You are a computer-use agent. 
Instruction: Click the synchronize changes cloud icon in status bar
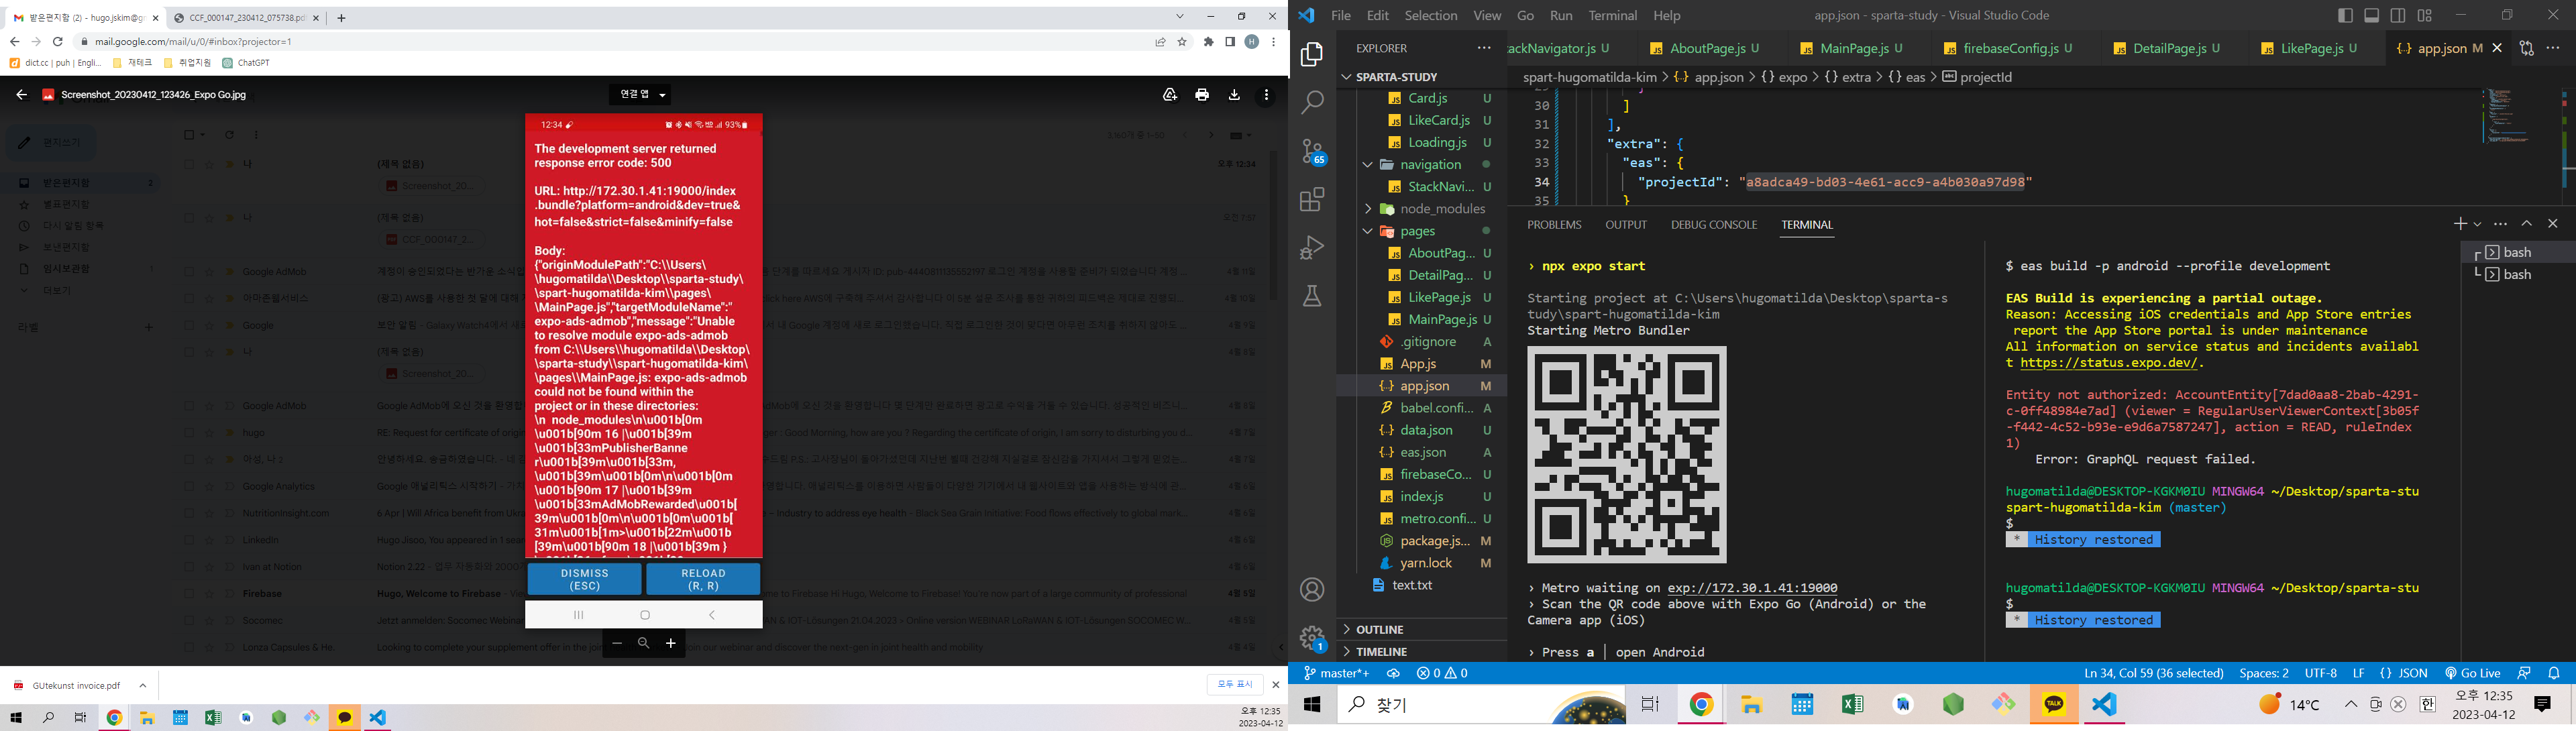[1393, 673]
